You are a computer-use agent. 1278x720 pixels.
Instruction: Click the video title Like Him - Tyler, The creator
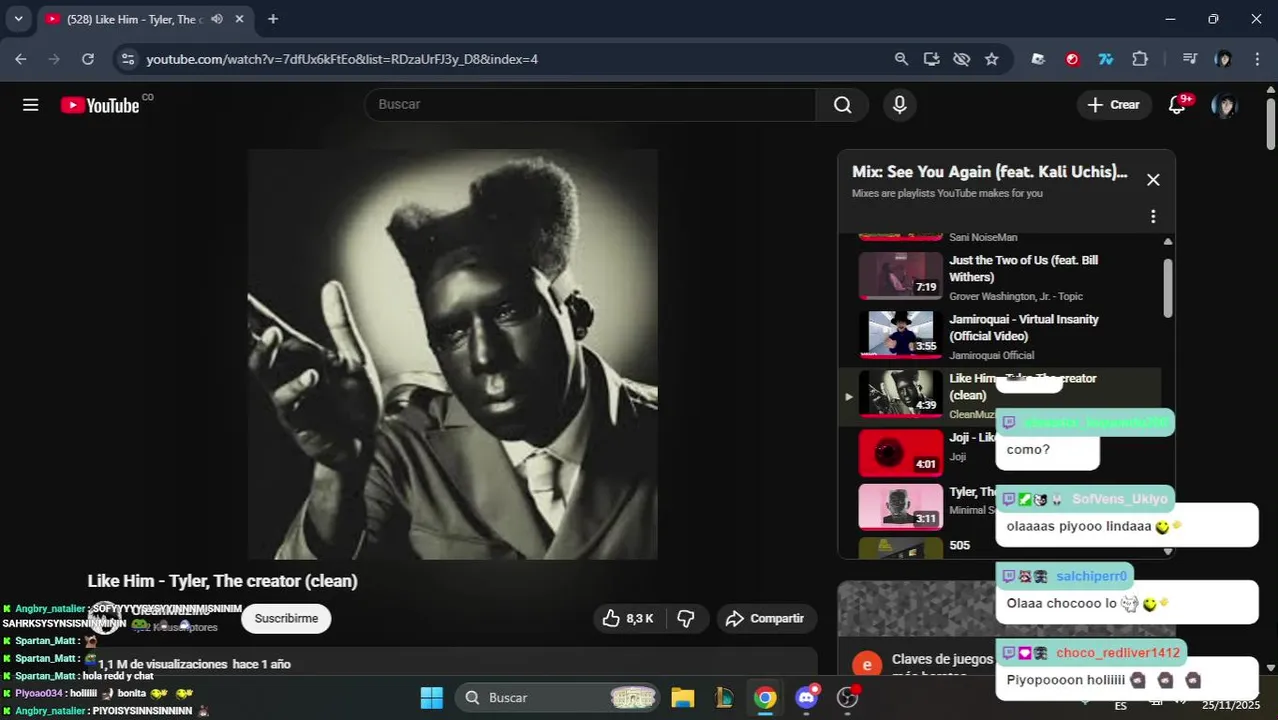[222, 581]
